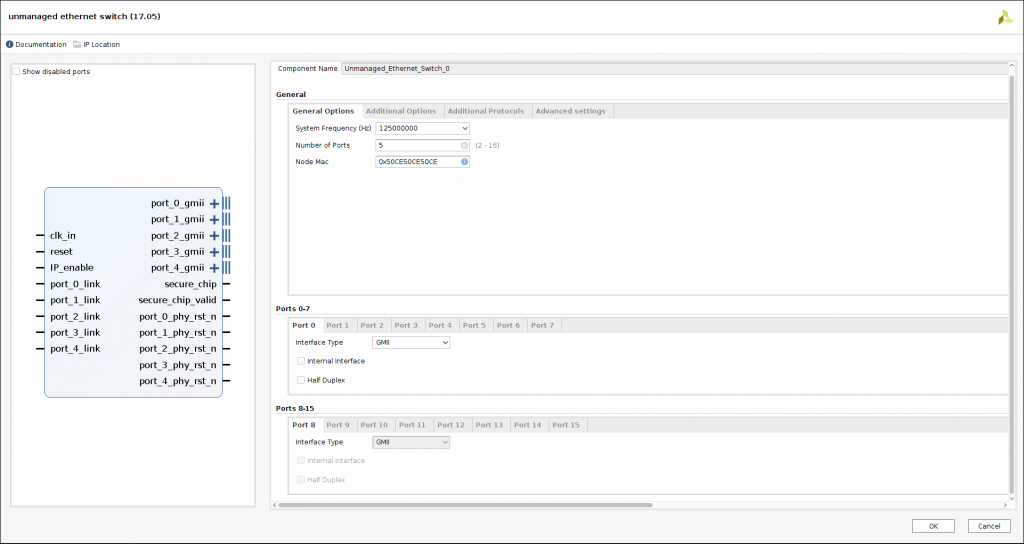Expand the port_1_gmii plus icon
The height and width of the screenshot is (544, 1024).
click(x=214, y=220)
